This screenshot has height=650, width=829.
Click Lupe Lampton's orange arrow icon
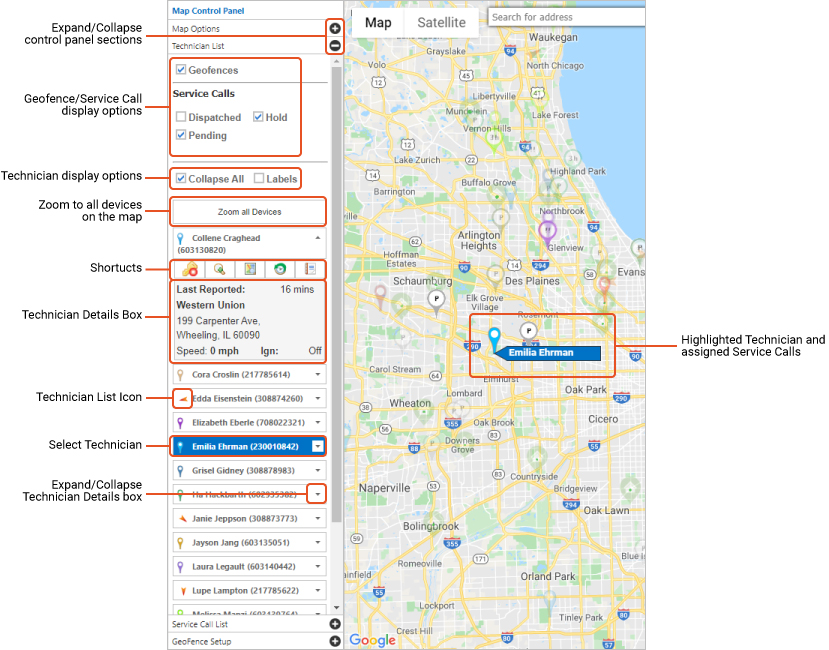tap(183, 591)
